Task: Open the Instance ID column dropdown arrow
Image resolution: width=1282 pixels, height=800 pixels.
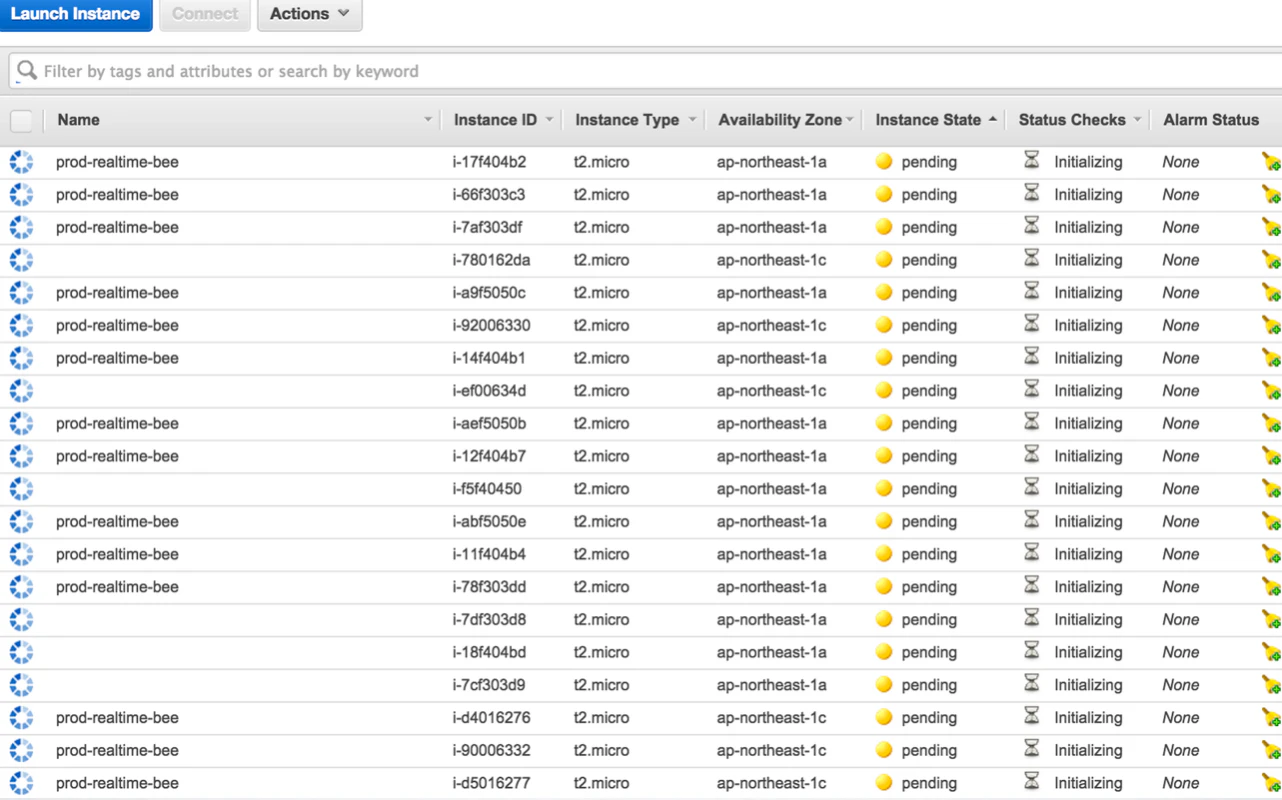Action: (549, 120)
